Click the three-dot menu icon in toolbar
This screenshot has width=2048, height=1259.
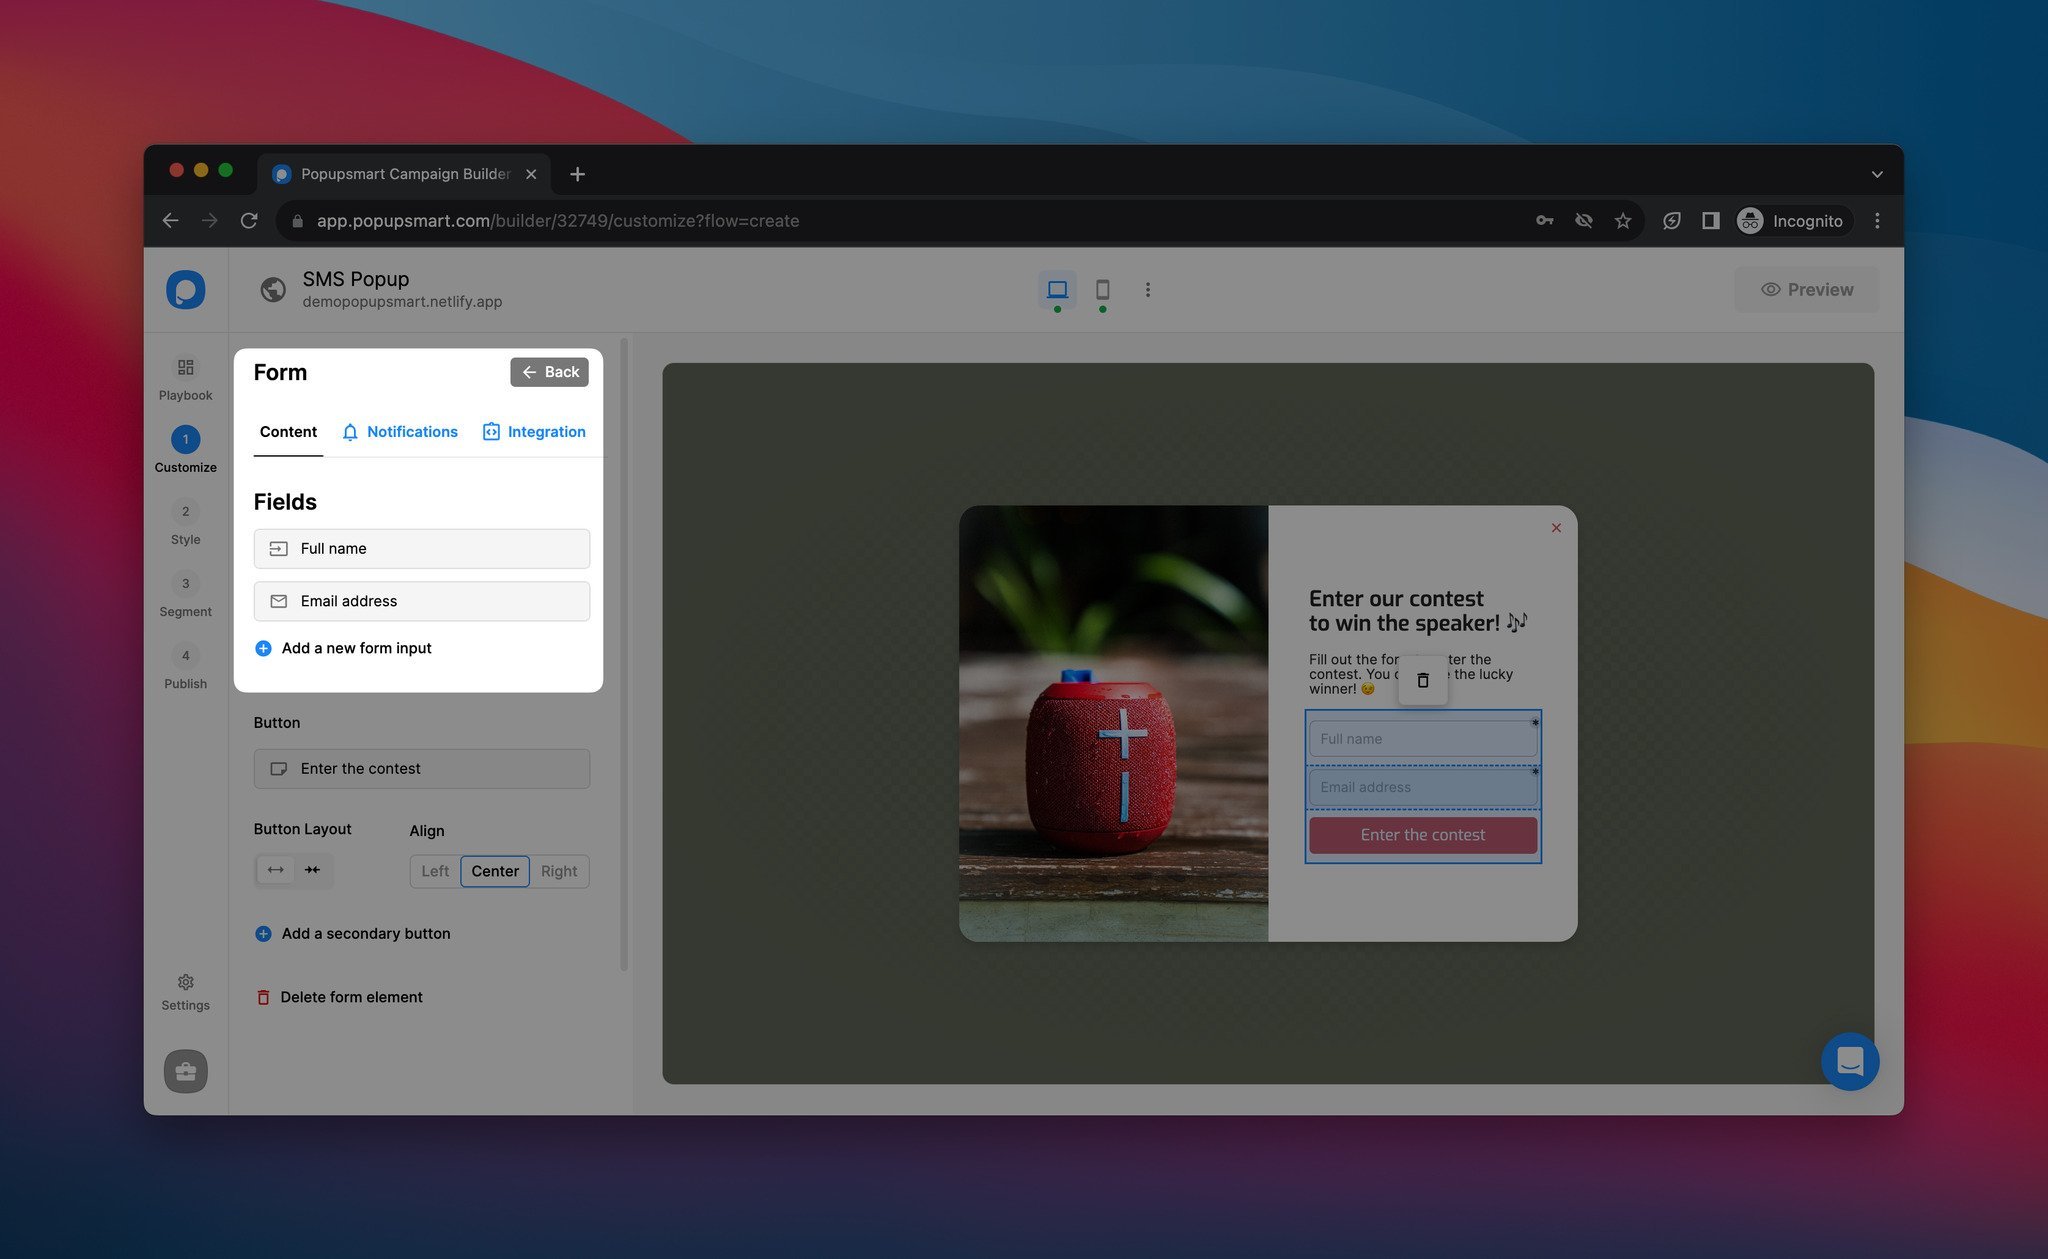tap(1148, 290)
